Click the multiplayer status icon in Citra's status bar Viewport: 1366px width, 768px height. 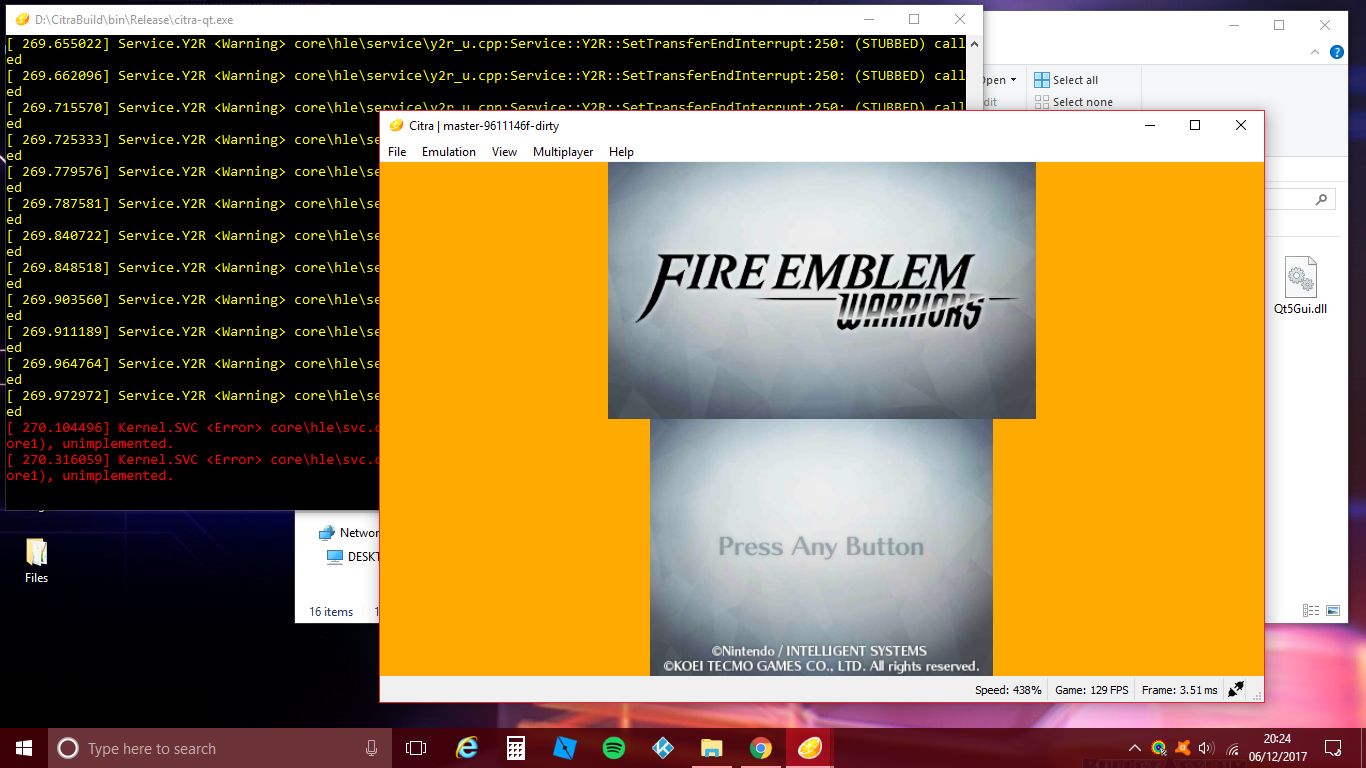(1236, 689)
